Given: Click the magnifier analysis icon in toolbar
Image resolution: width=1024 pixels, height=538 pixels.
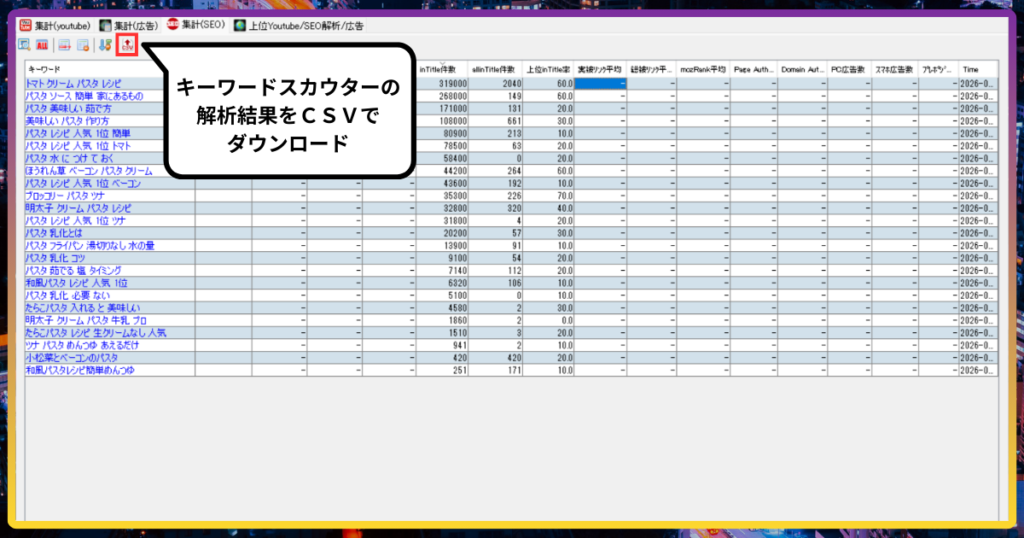Looking at the screenshot, I should coord(23,45).
